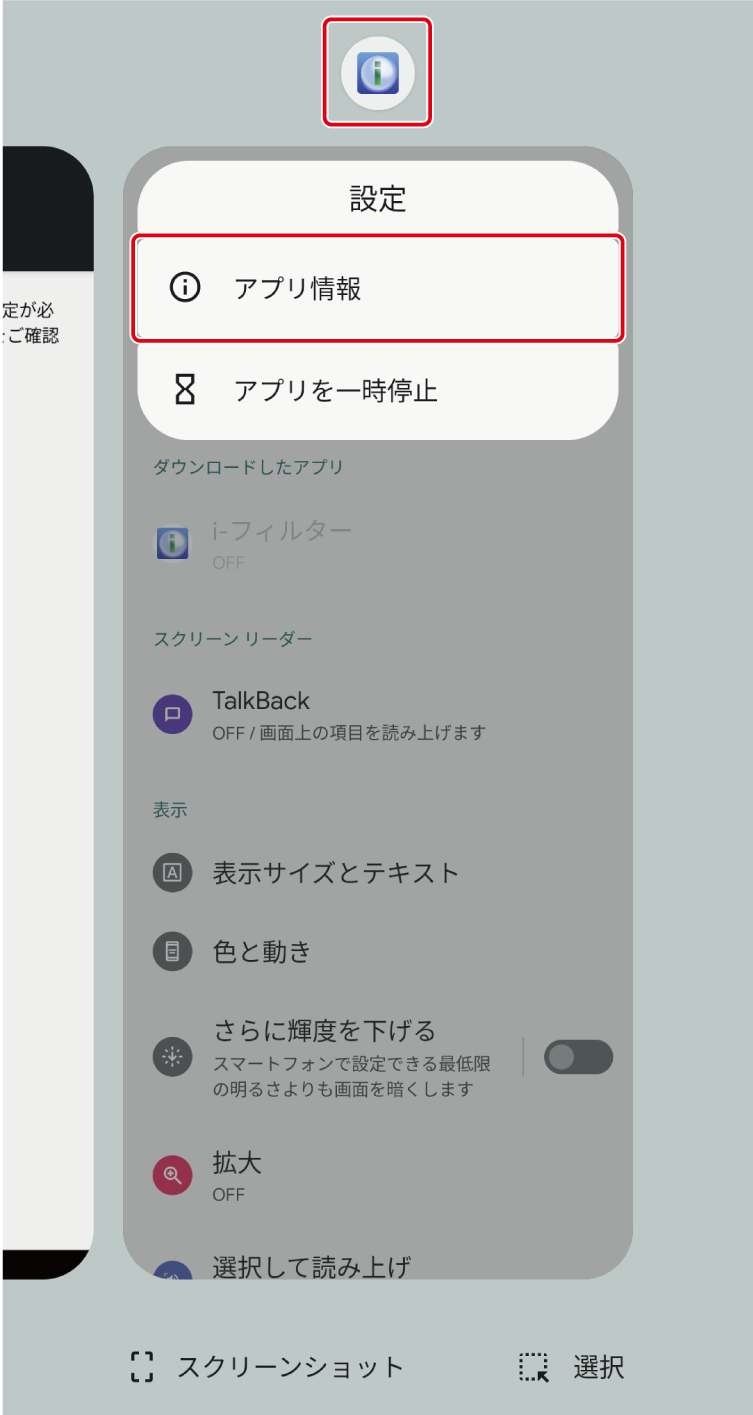Tap スクリーンショット button at bottom

pos(267,1367)
